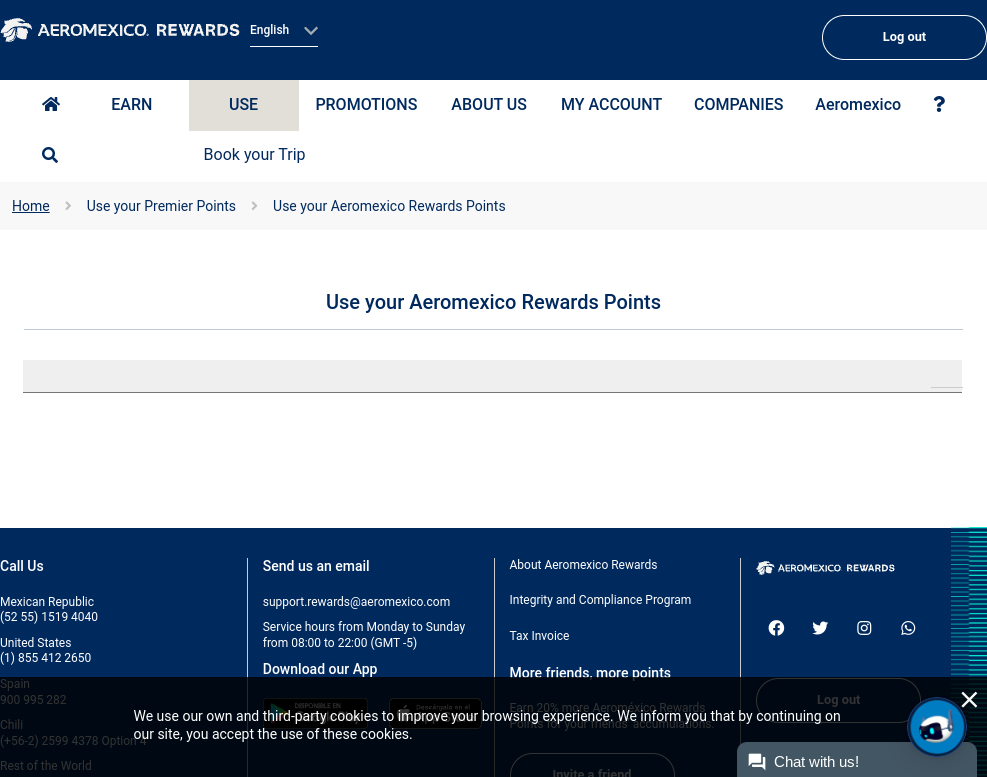Screen dimensions: 987x777
Task: Open the MY ACCOUNT menu
Action: pos(611,105)
